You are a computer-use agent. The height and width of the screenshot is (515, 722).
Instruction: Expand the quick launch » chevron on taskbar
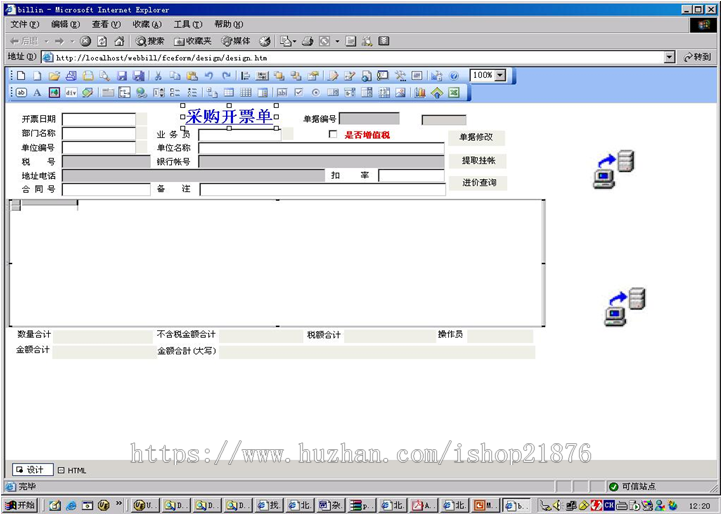coord(119,504)
